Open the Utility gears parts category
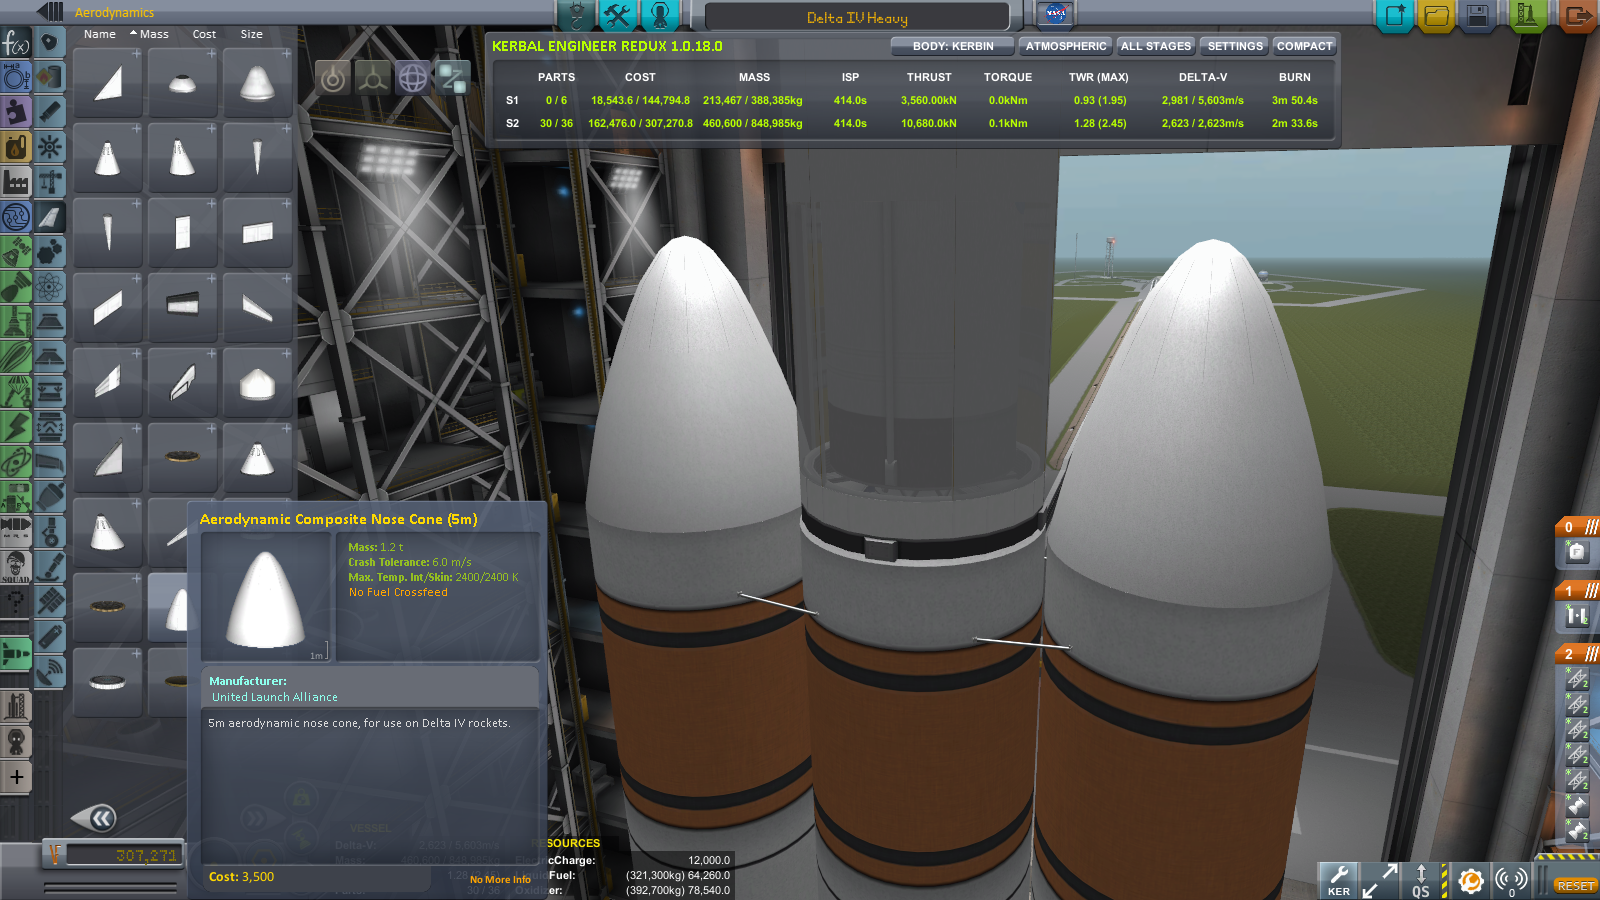 [x=50, y=252]
